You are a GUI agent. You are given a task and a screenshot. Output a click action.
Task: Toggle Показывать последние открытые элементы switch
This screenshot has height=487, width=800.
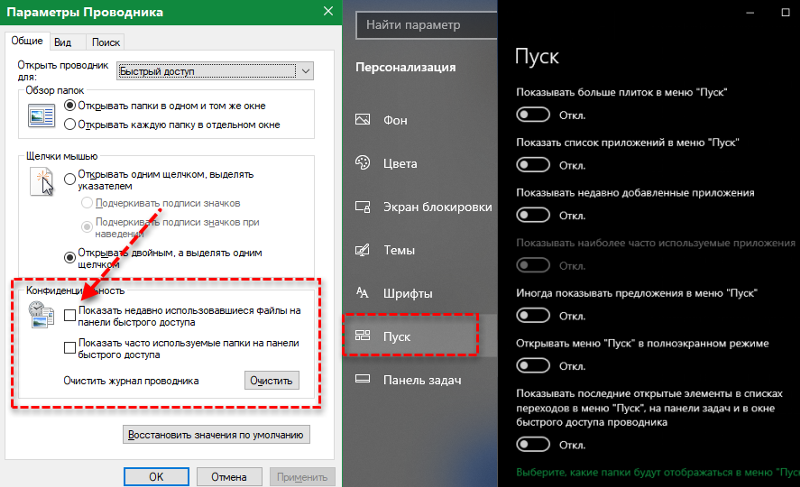point(533,445)
